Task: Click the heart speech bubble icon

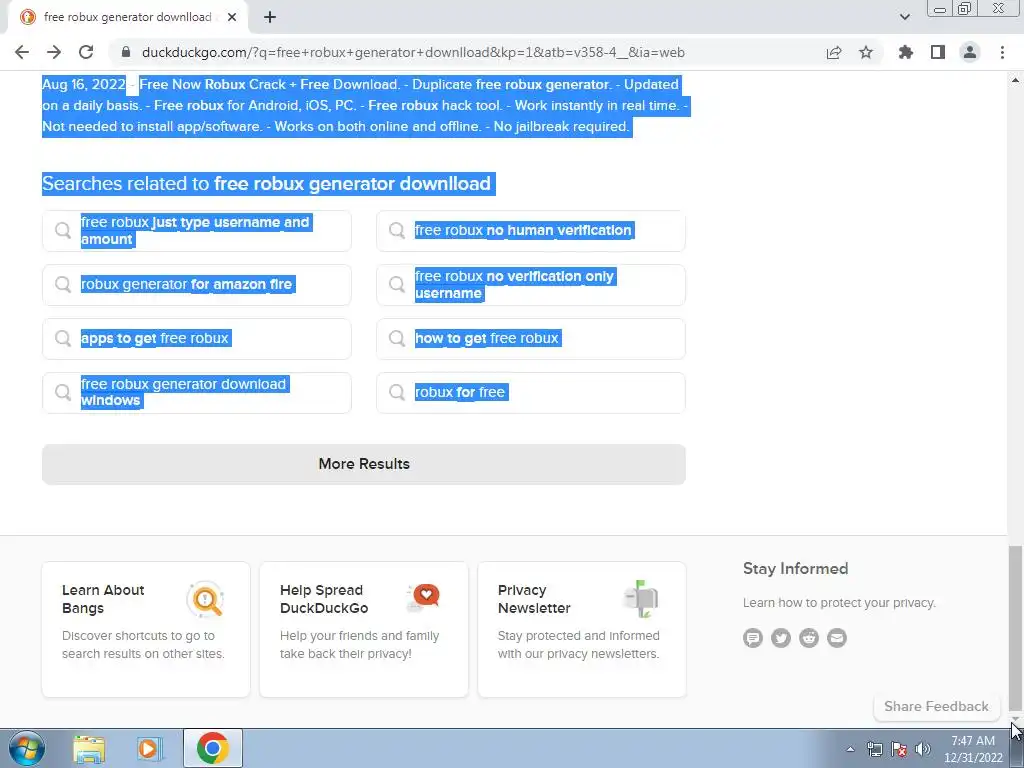Action: coord(423,597)
